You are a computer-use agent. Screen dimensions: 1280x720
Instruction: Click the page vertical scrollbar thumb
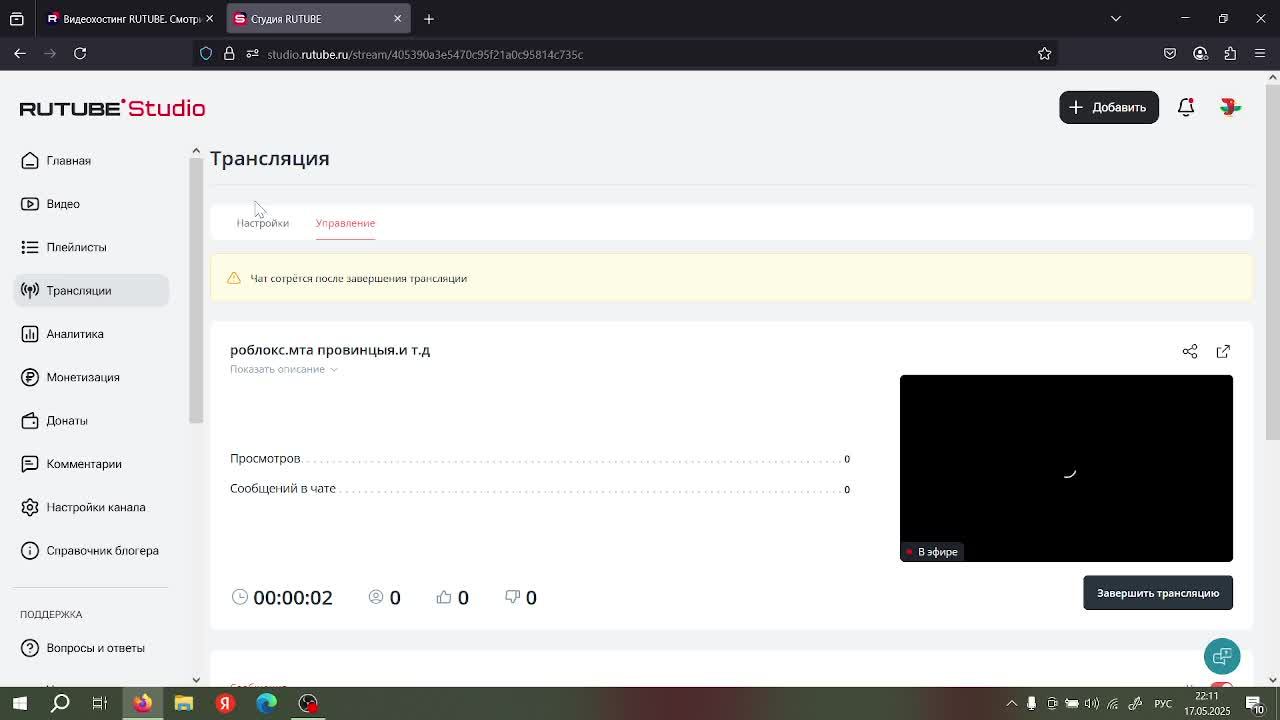pyautogui.click(x=1273, y=262)
